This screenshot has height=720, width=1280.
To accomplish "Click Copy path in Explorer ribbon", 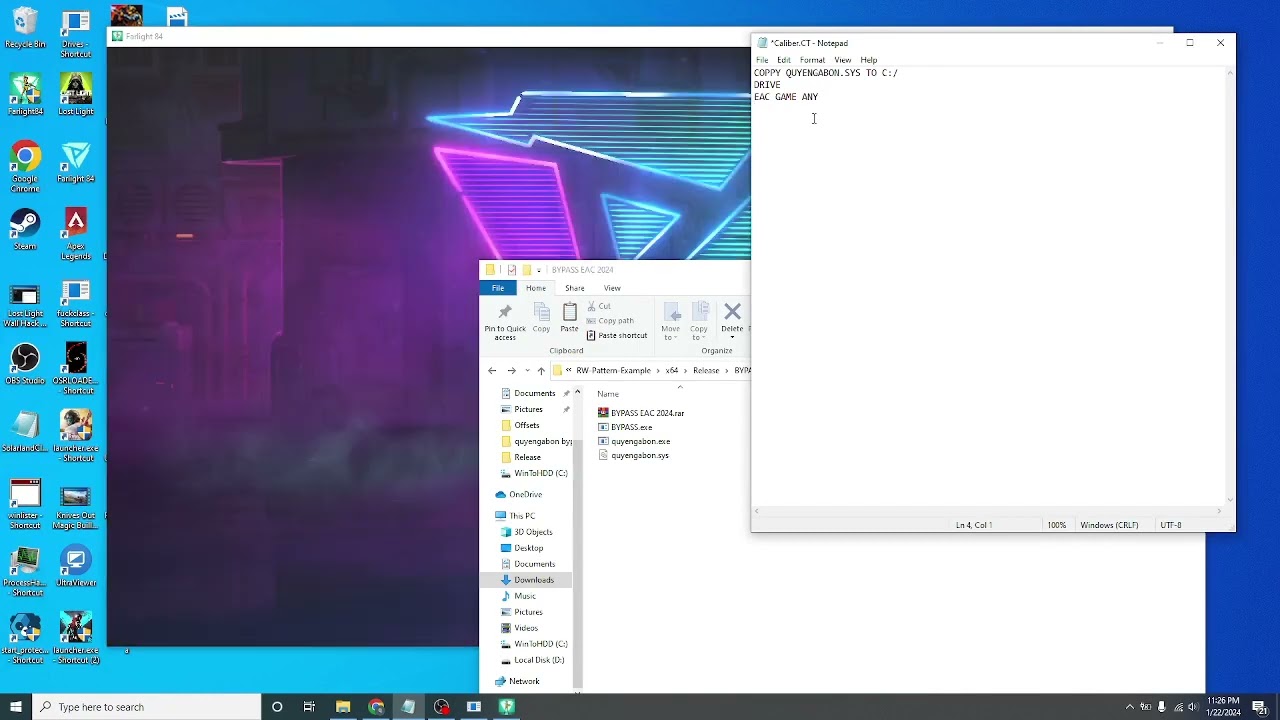I will coord(610,321).
